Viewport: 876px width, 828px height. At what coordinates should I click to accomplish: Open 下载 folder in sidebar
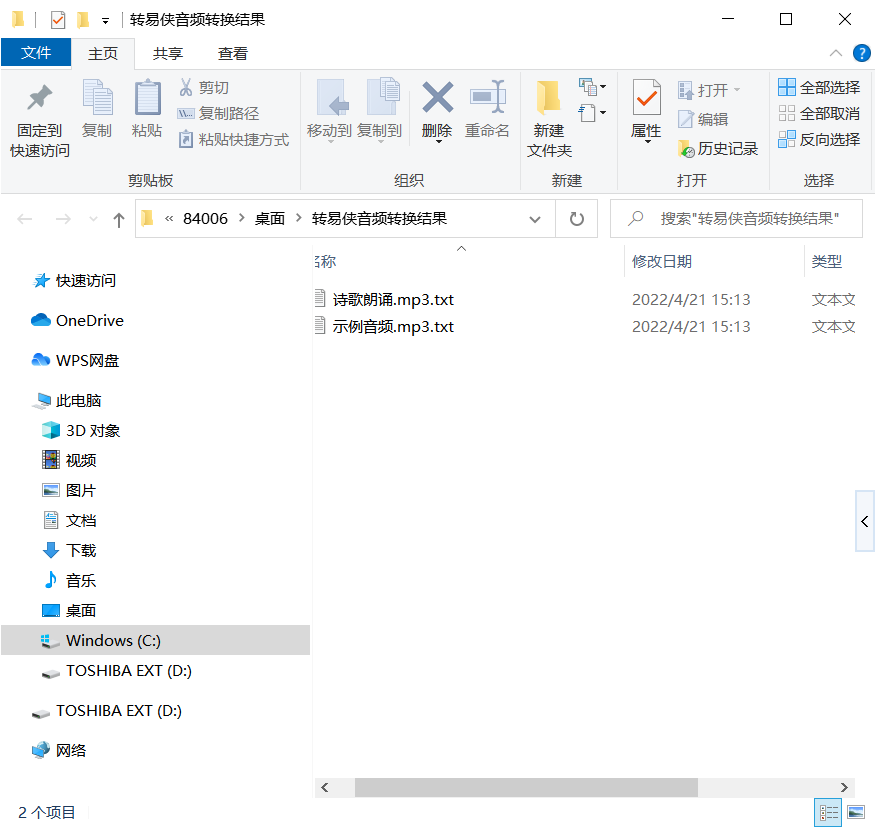(x=80, y=550)
